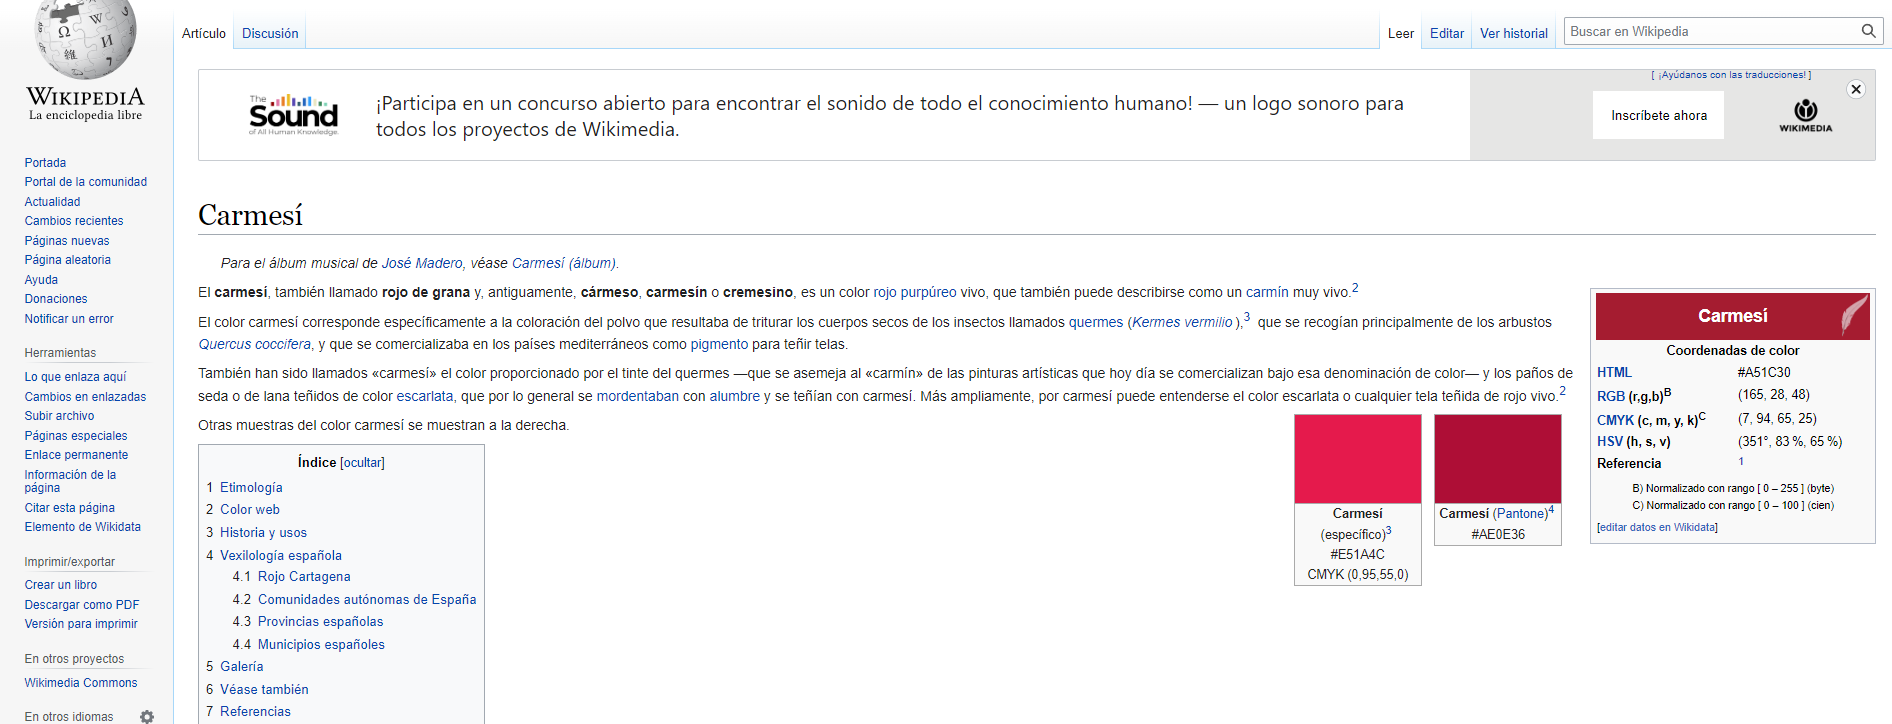Click editar datos en Wikidata link
The width and height of the screenshot is (1892, 724).
[1657, 527]
